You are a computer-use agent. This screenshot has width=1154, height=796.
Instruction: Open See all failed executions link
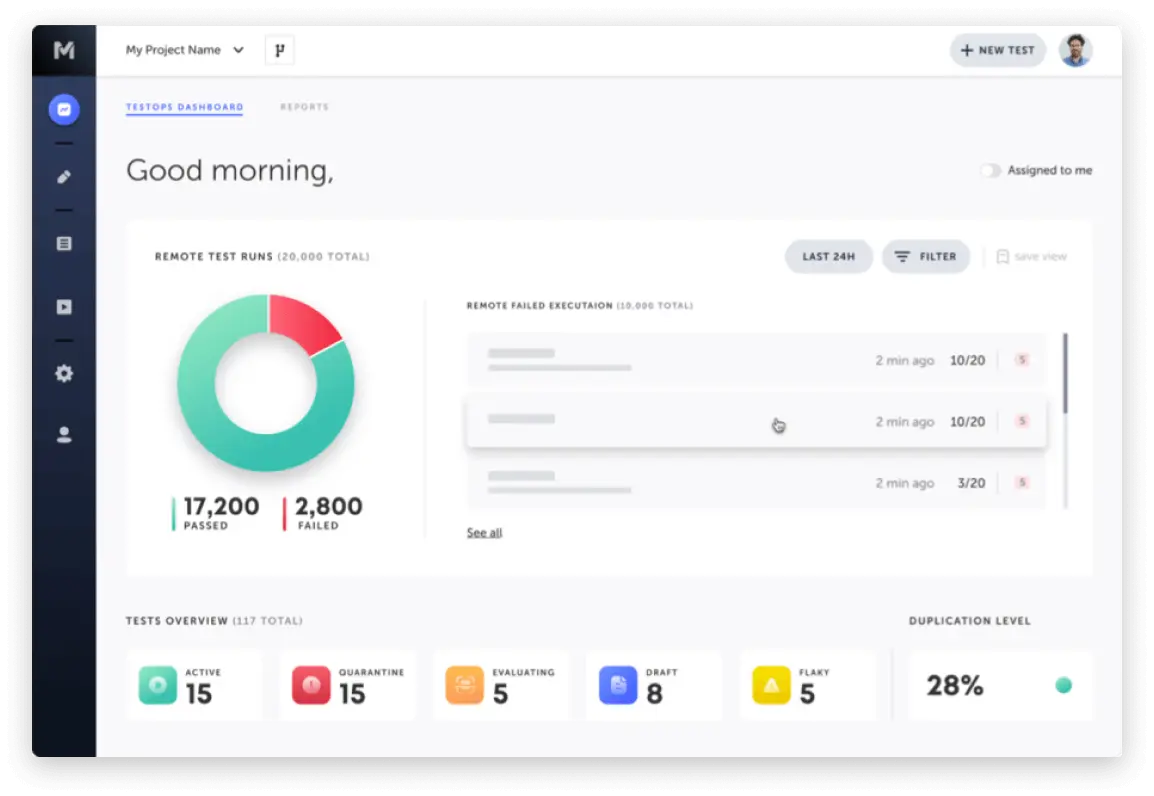point(484,532)
